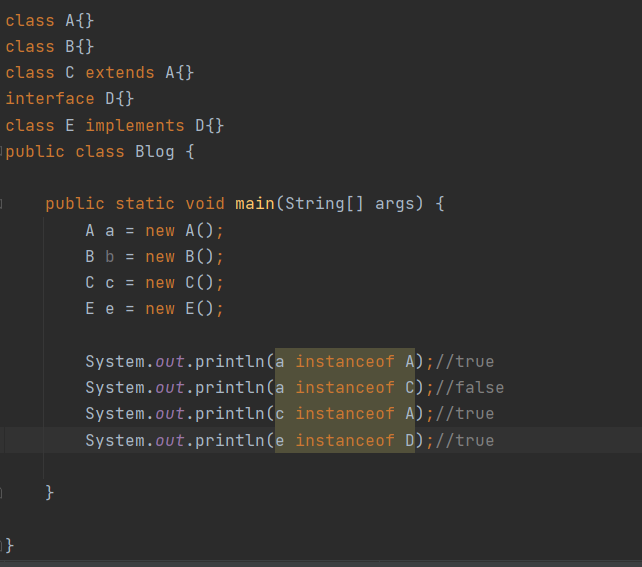
Task: Click 'System.out.println' on the 'c instanceof A' line
Action: pyautogui.click(x=175, y=413)
